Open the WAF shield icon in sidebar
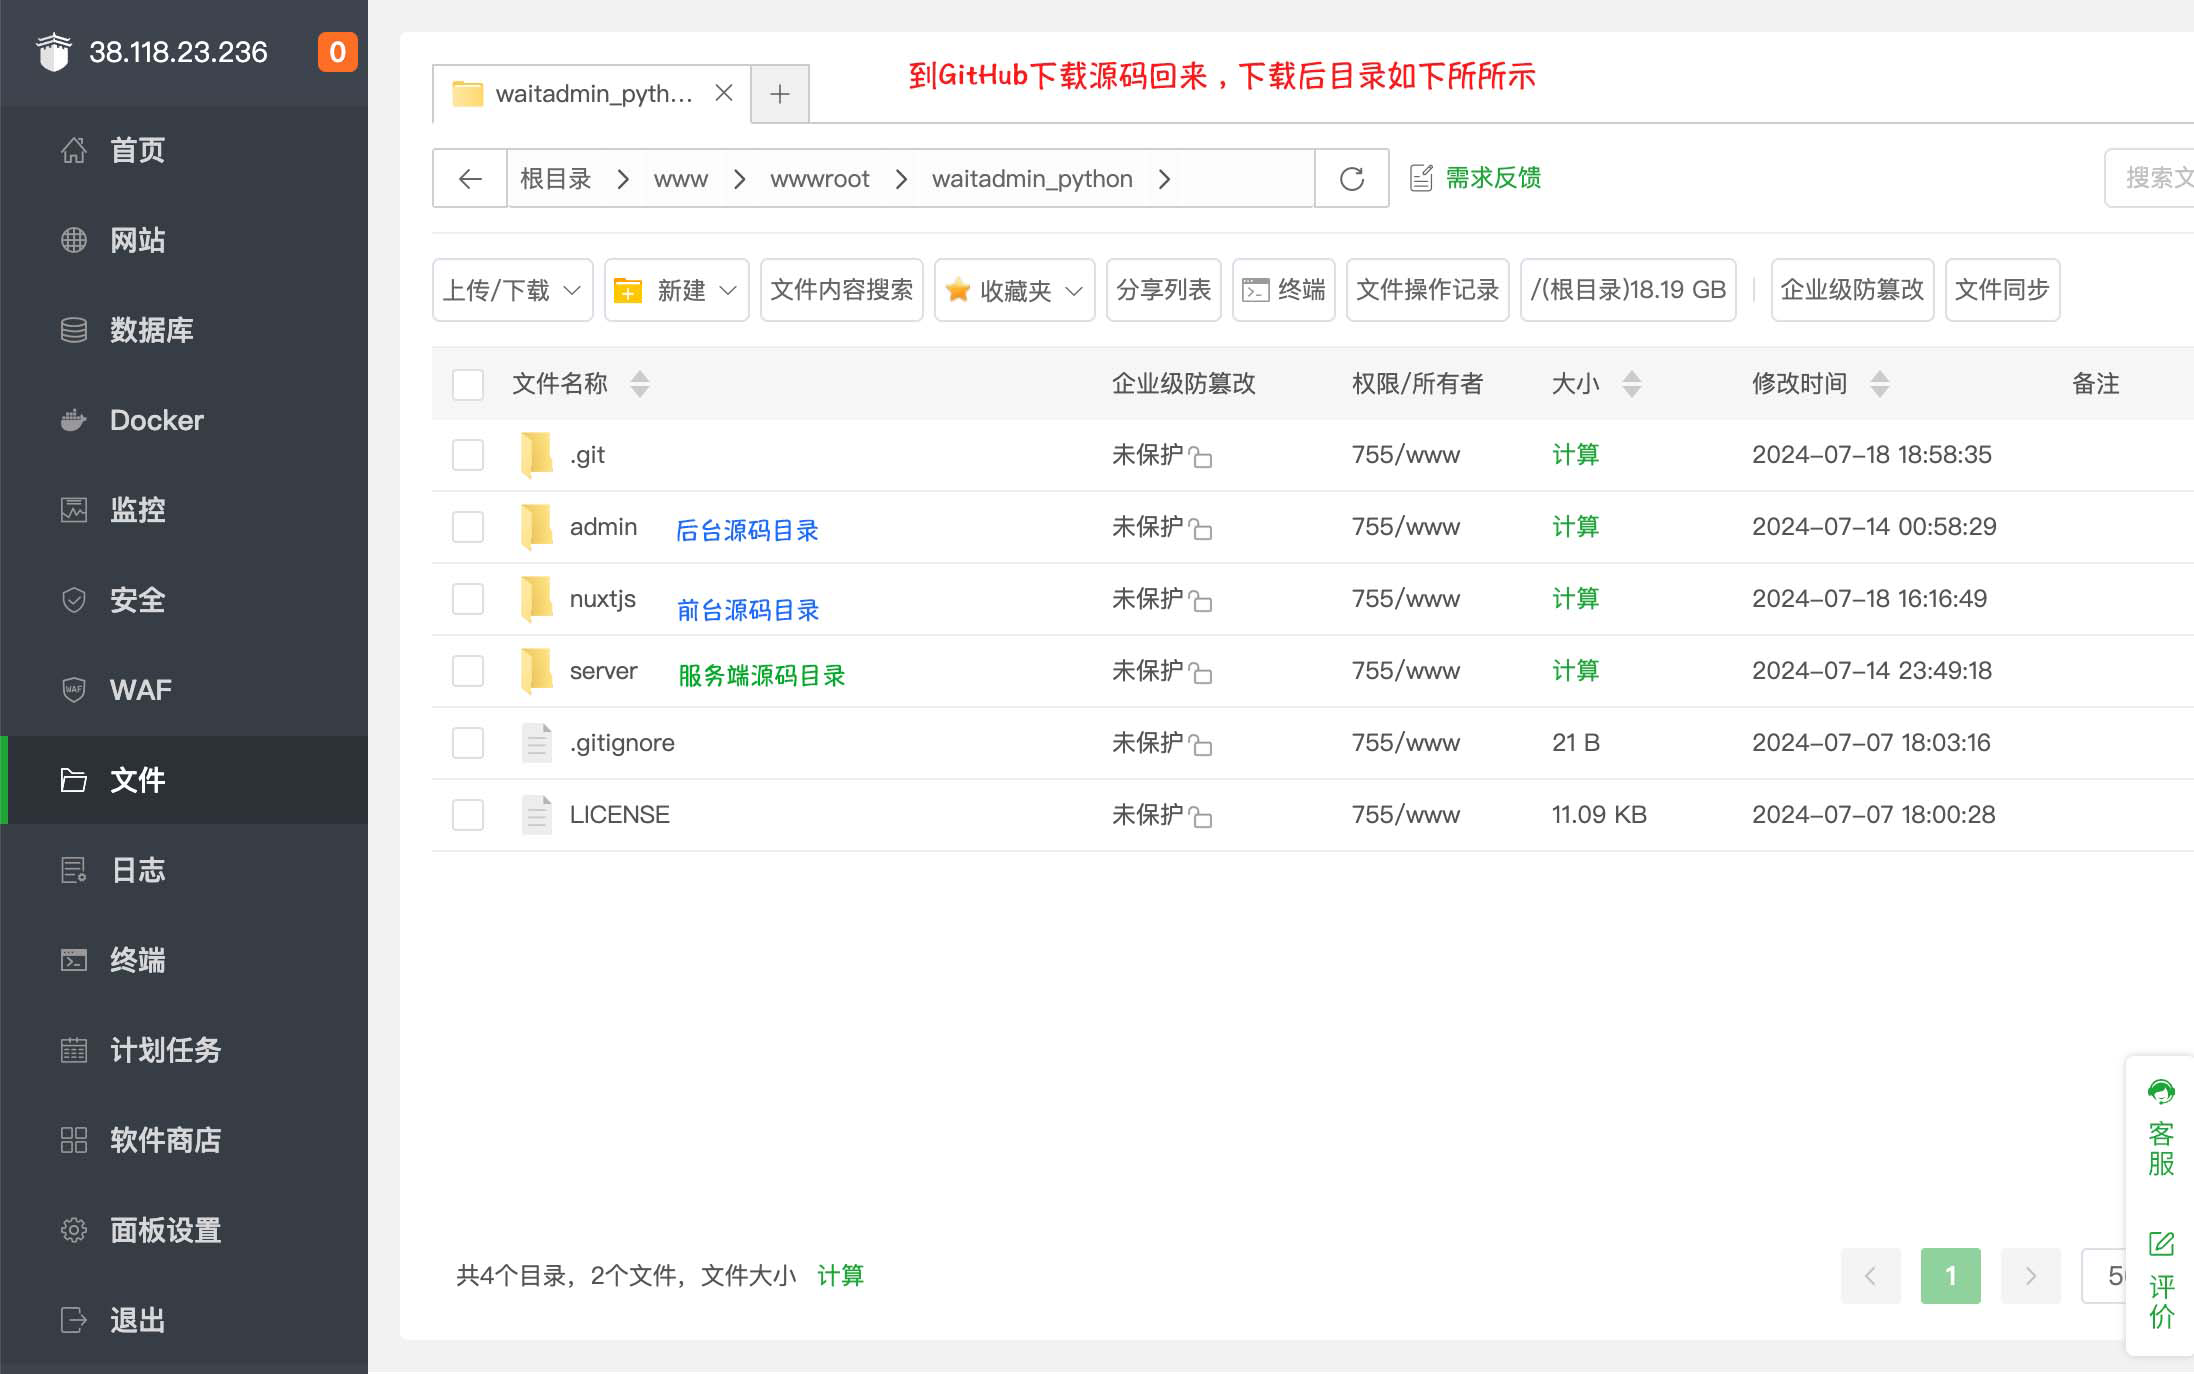2194x1374 pixels. (74, 690)
